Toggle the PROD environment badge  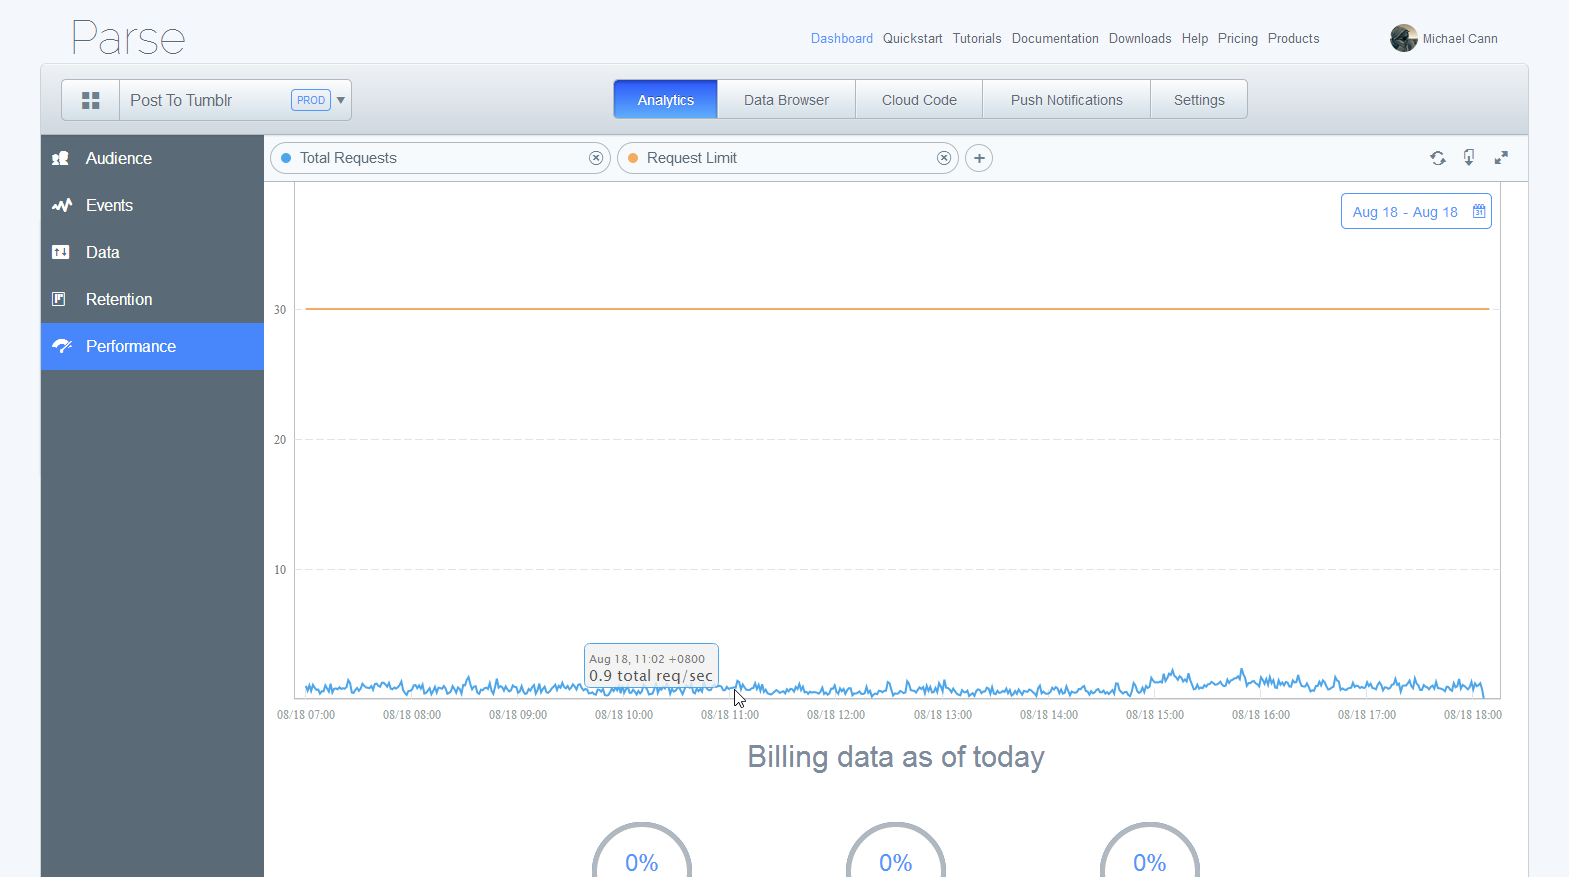coord(310,100)
